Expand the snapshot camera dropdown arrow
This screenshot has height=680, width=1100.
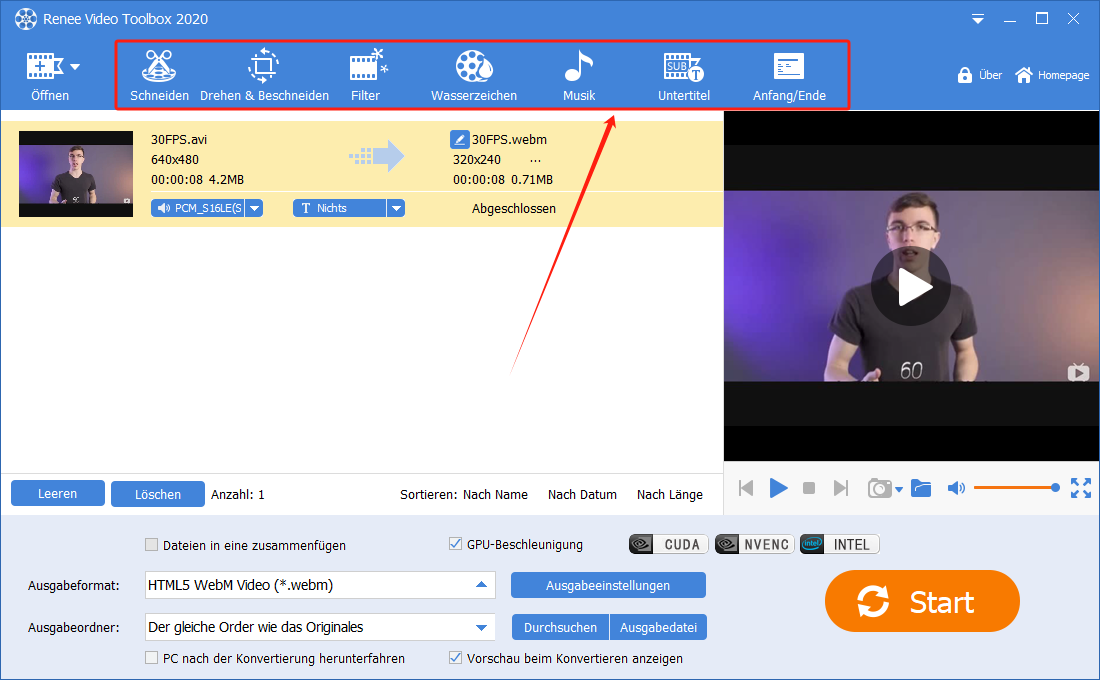(x=899, y=490)
